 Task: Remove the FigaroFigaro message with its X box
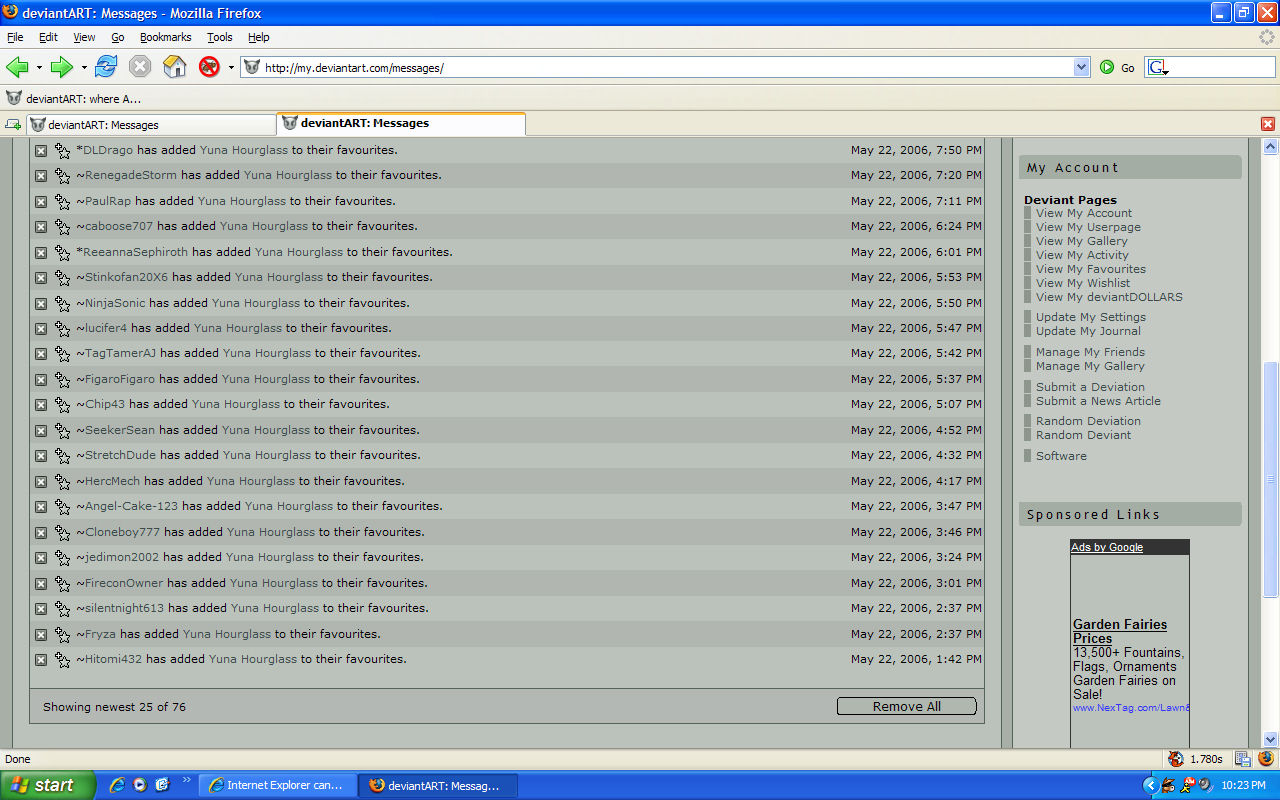tap(41, 380)
